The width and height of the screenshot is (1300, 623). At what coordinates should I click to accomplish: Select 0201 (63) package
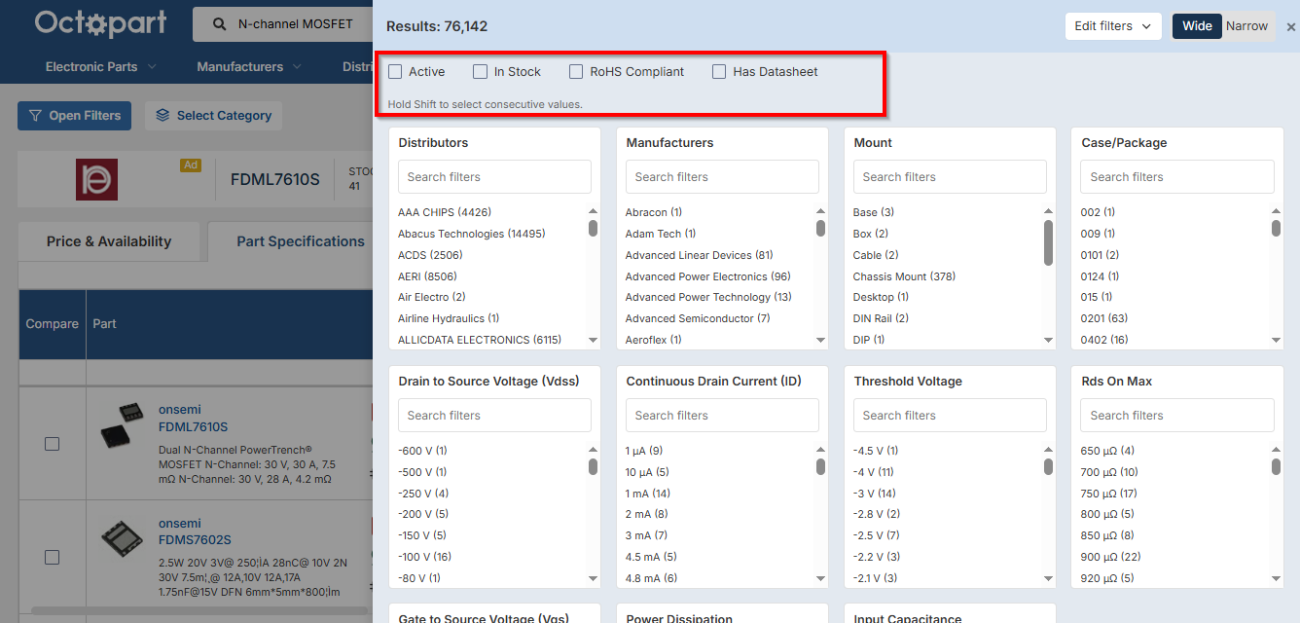1104,319
